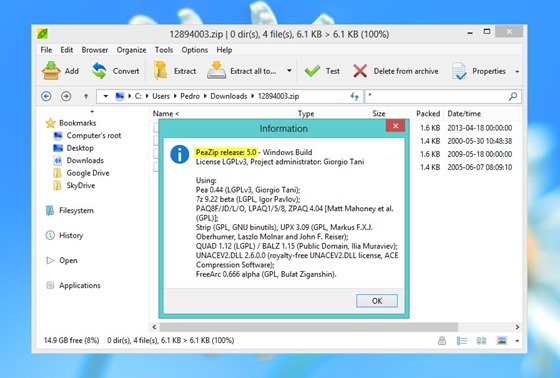Screen dimensions: 560x378
Task: Click the Extract all to... icon
Action: point(216,70)
